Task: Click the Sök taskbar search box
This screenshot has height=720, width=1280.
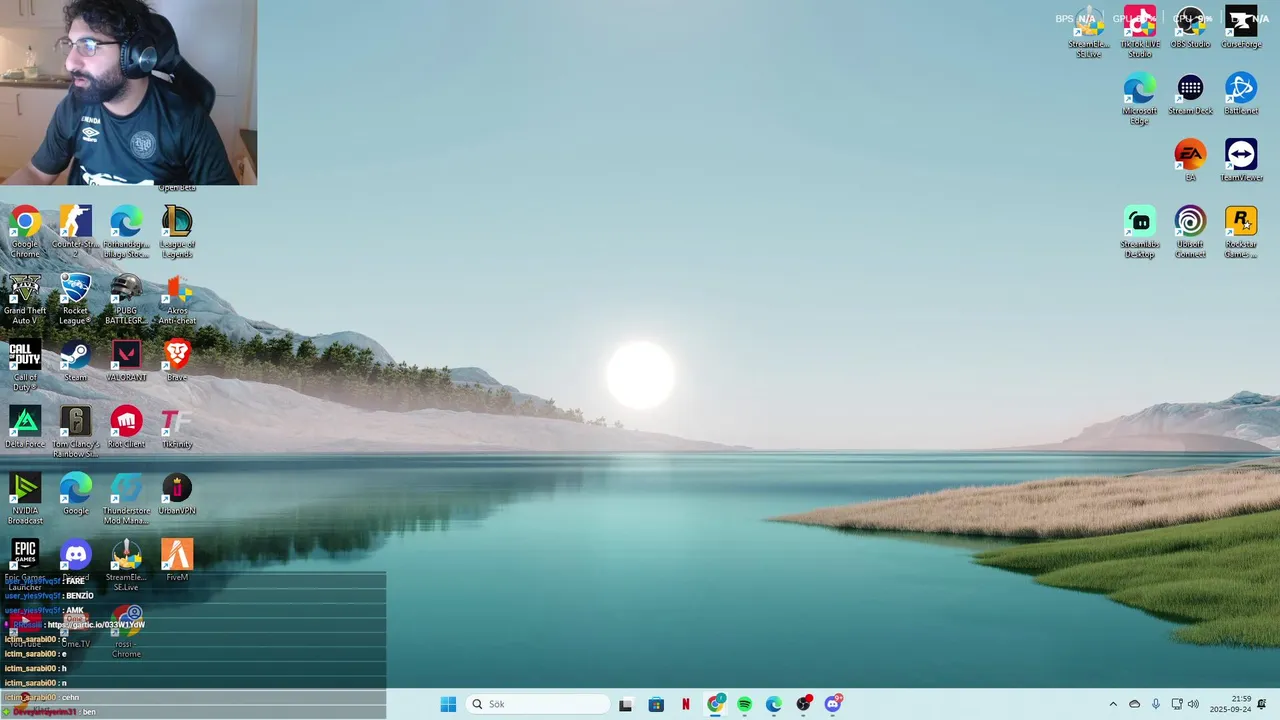Action: click(x=538, y=704)
